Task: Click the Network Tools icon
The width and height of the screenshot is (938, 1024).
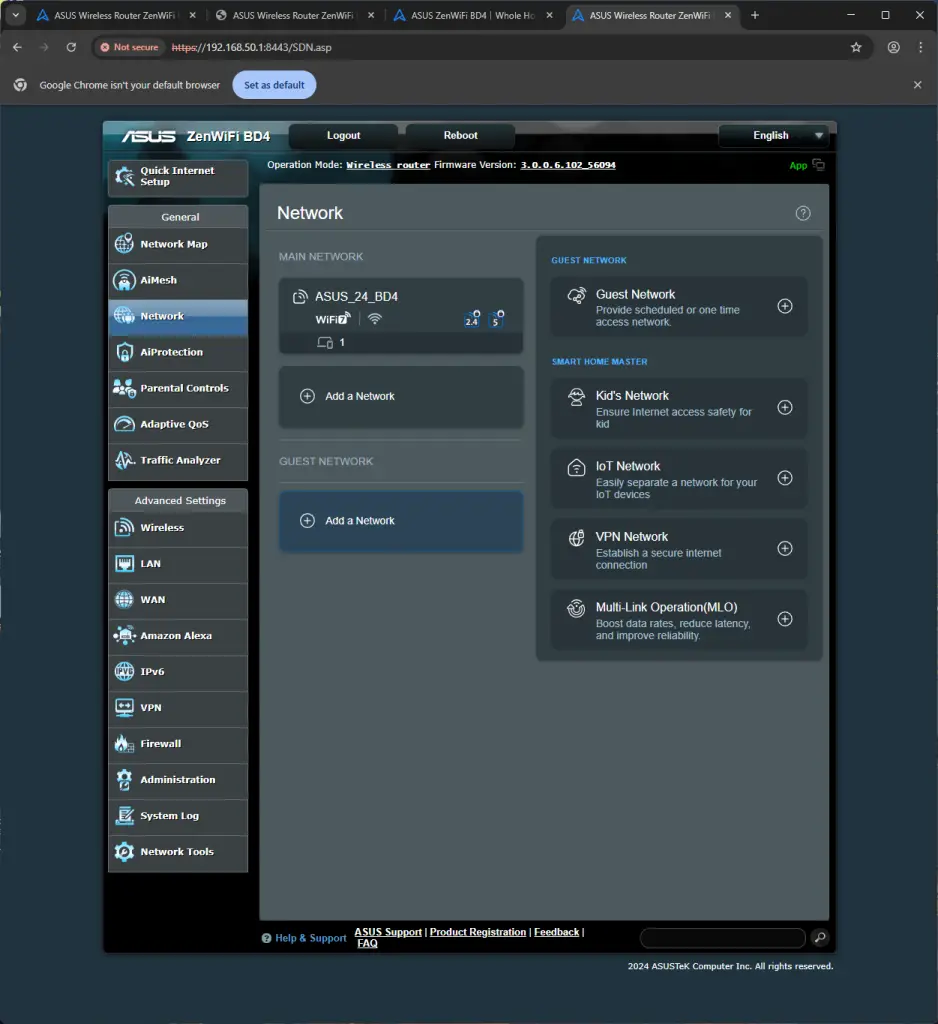Action: pos(124,852)
